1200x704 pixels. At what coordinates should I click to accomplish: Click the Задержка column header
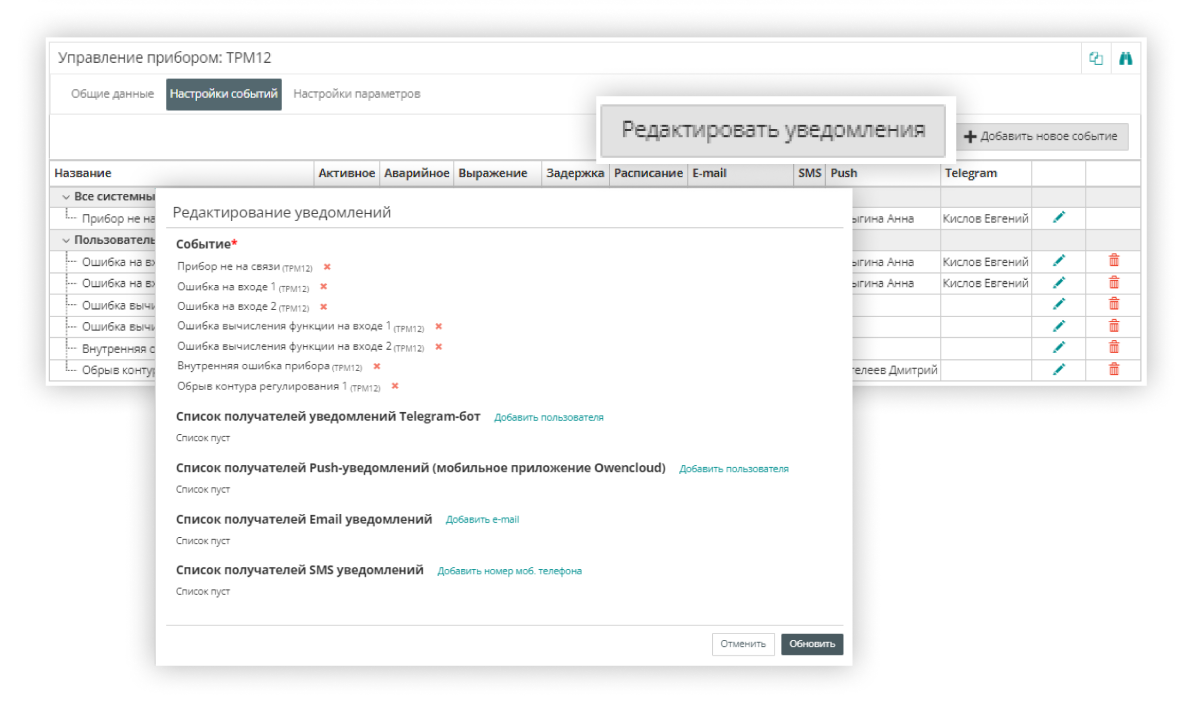[575, 173]
